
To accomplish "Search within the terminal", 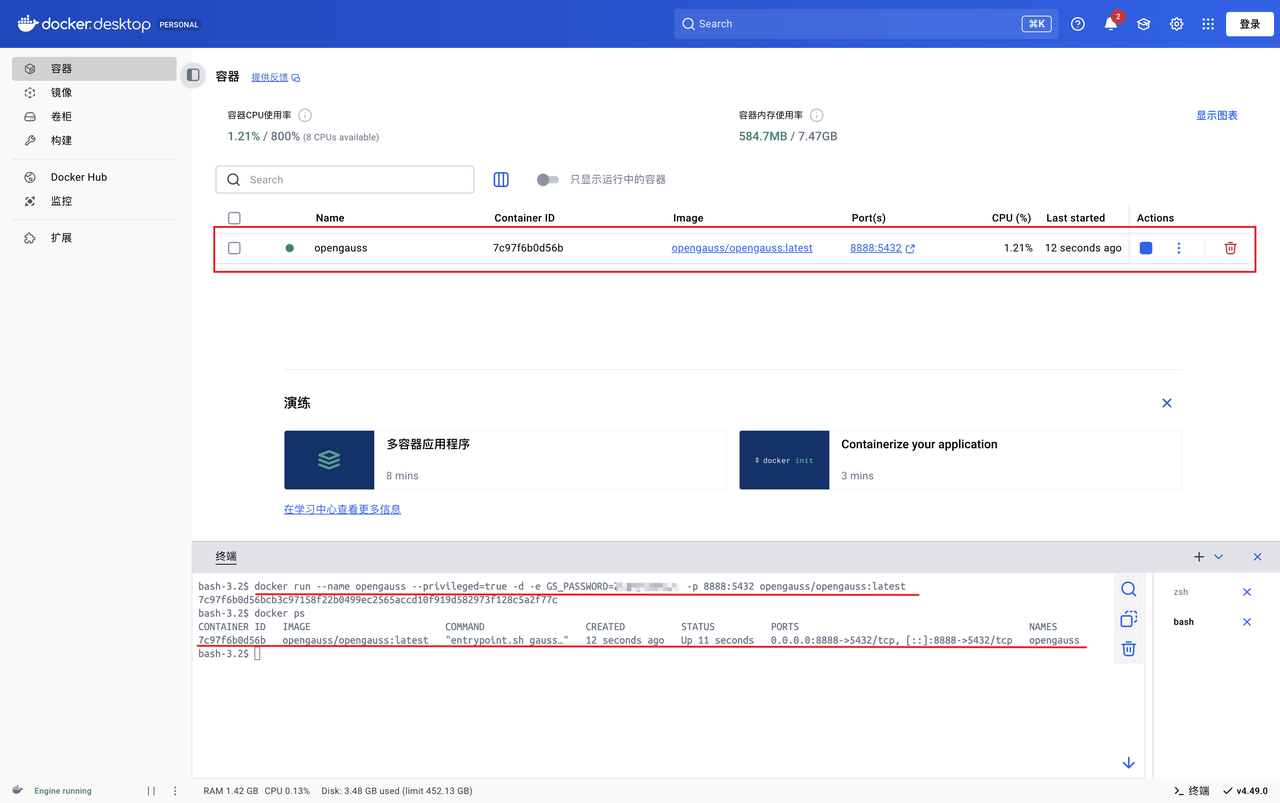I will pyautogui.click(x=1129, y=590).
